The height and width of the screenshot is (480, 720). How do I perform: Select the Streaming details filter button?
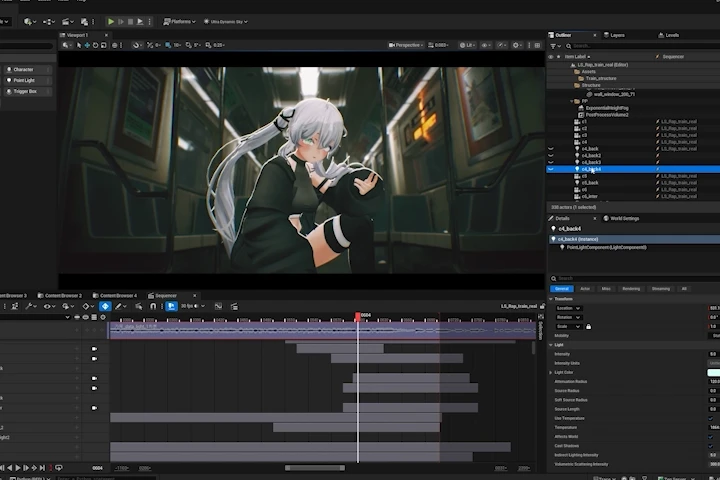(x=661, y=289)
